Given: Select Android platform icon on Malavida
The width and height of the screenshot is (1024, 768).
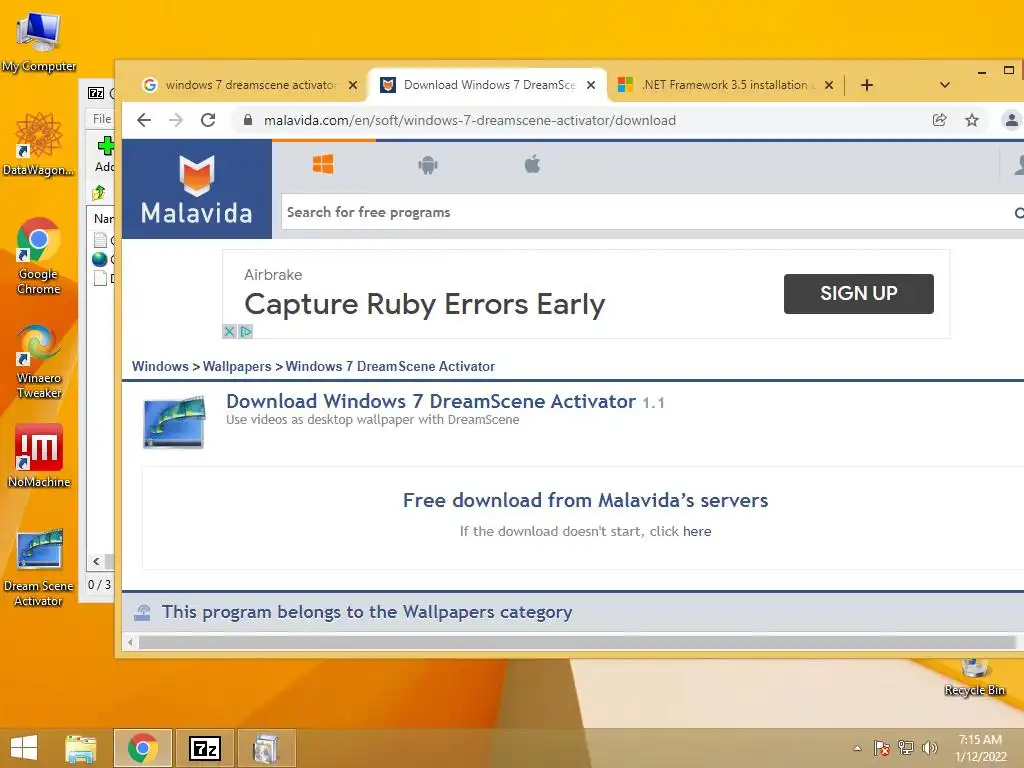Looking at the screenshot, I should (428, 165).
